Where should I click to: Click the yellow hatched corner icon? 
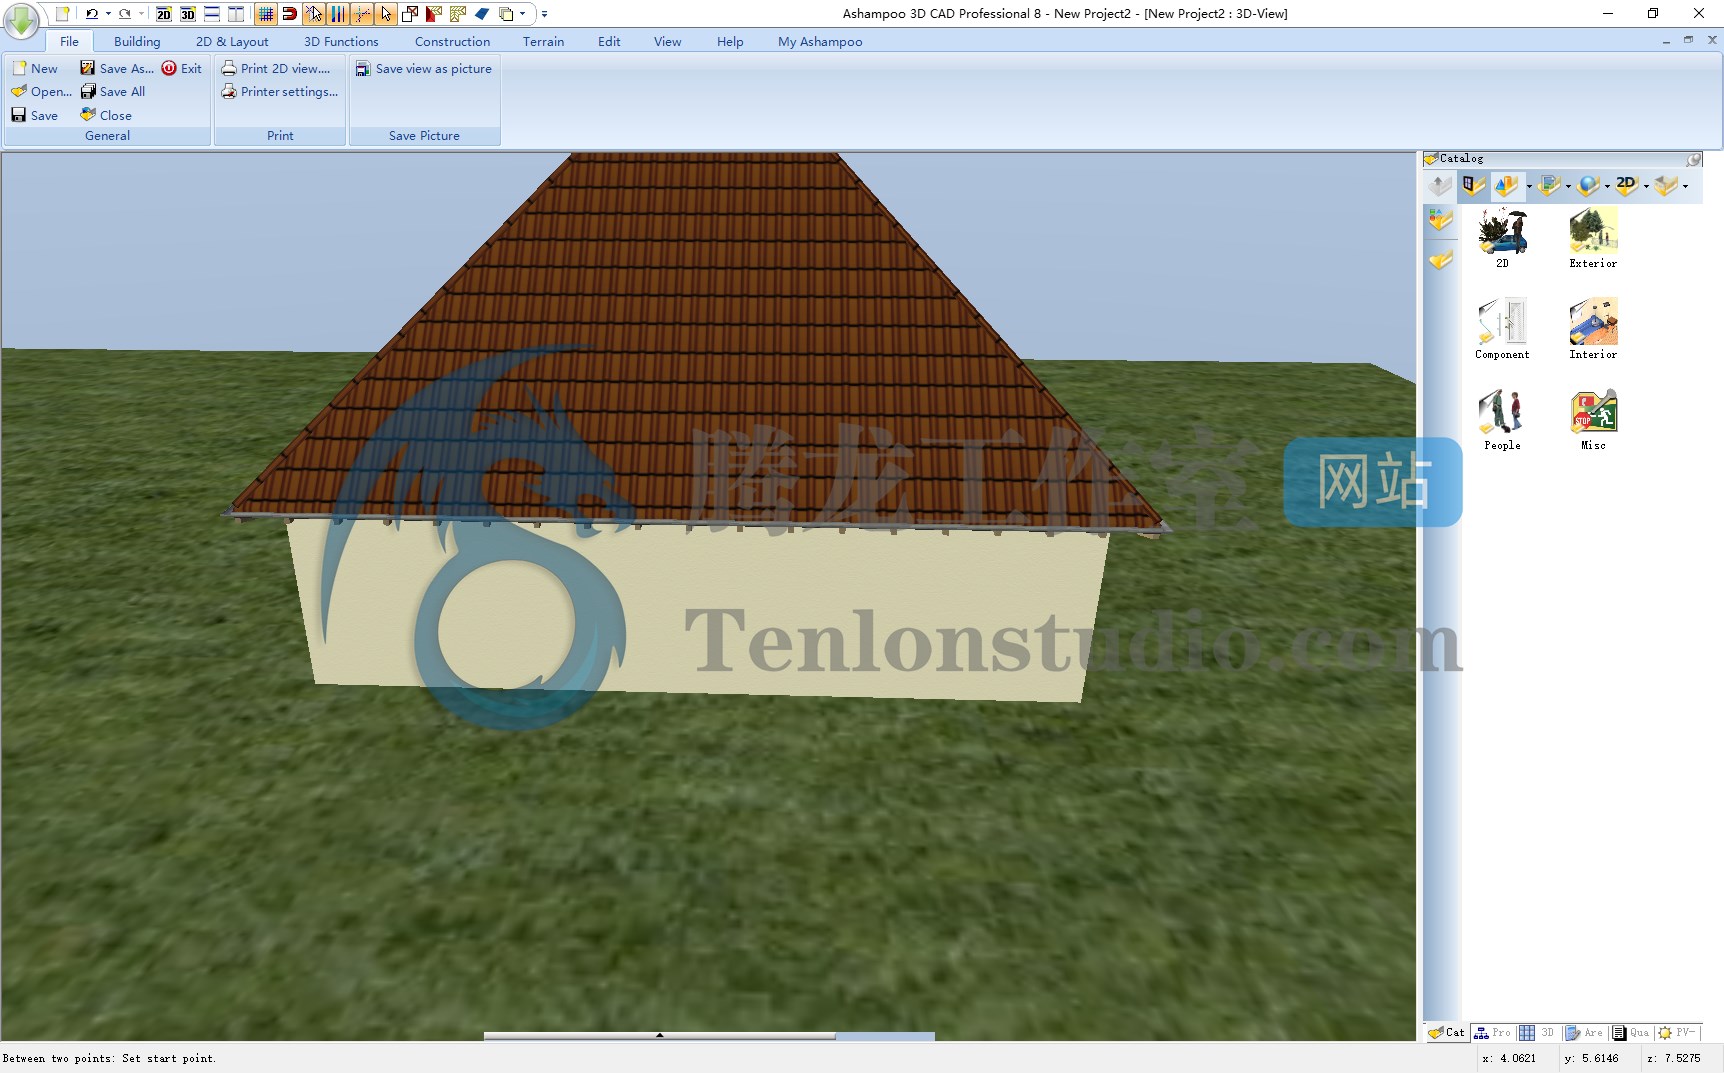pos(458,14)
